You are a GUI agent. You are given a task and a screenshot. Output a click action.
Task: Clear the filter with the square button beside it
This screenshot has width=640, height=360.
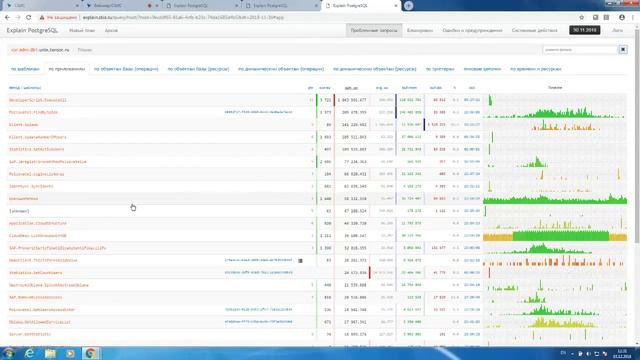coord(623,49)
